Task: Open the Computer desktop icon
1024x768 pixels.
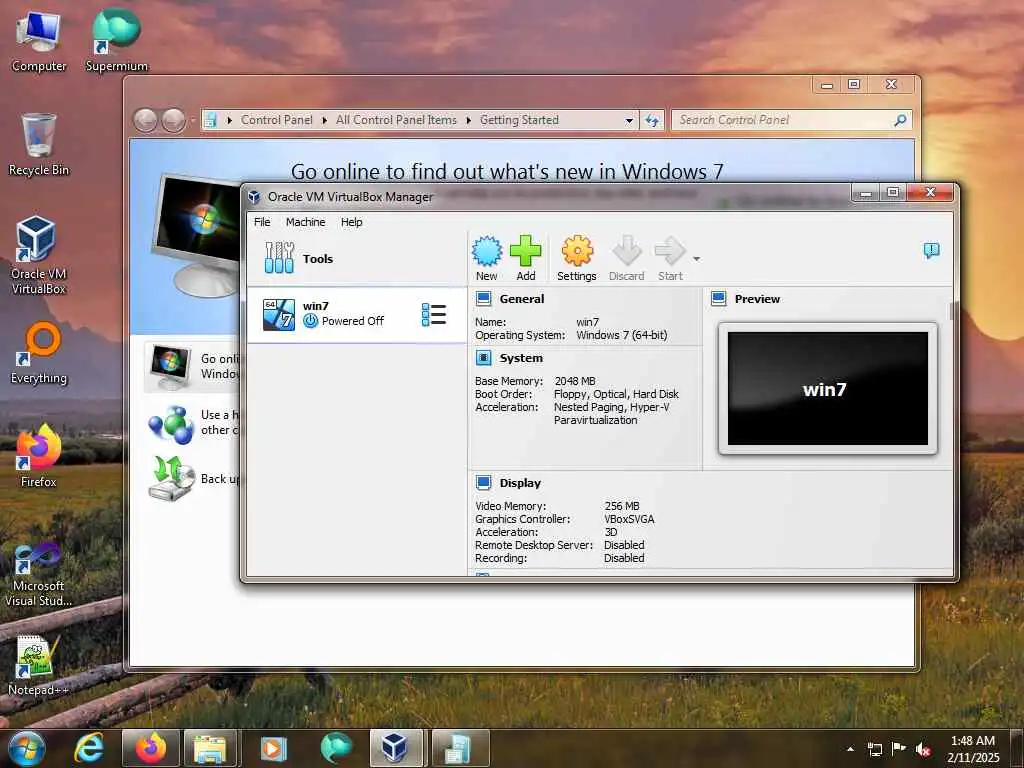Action: 39,40
